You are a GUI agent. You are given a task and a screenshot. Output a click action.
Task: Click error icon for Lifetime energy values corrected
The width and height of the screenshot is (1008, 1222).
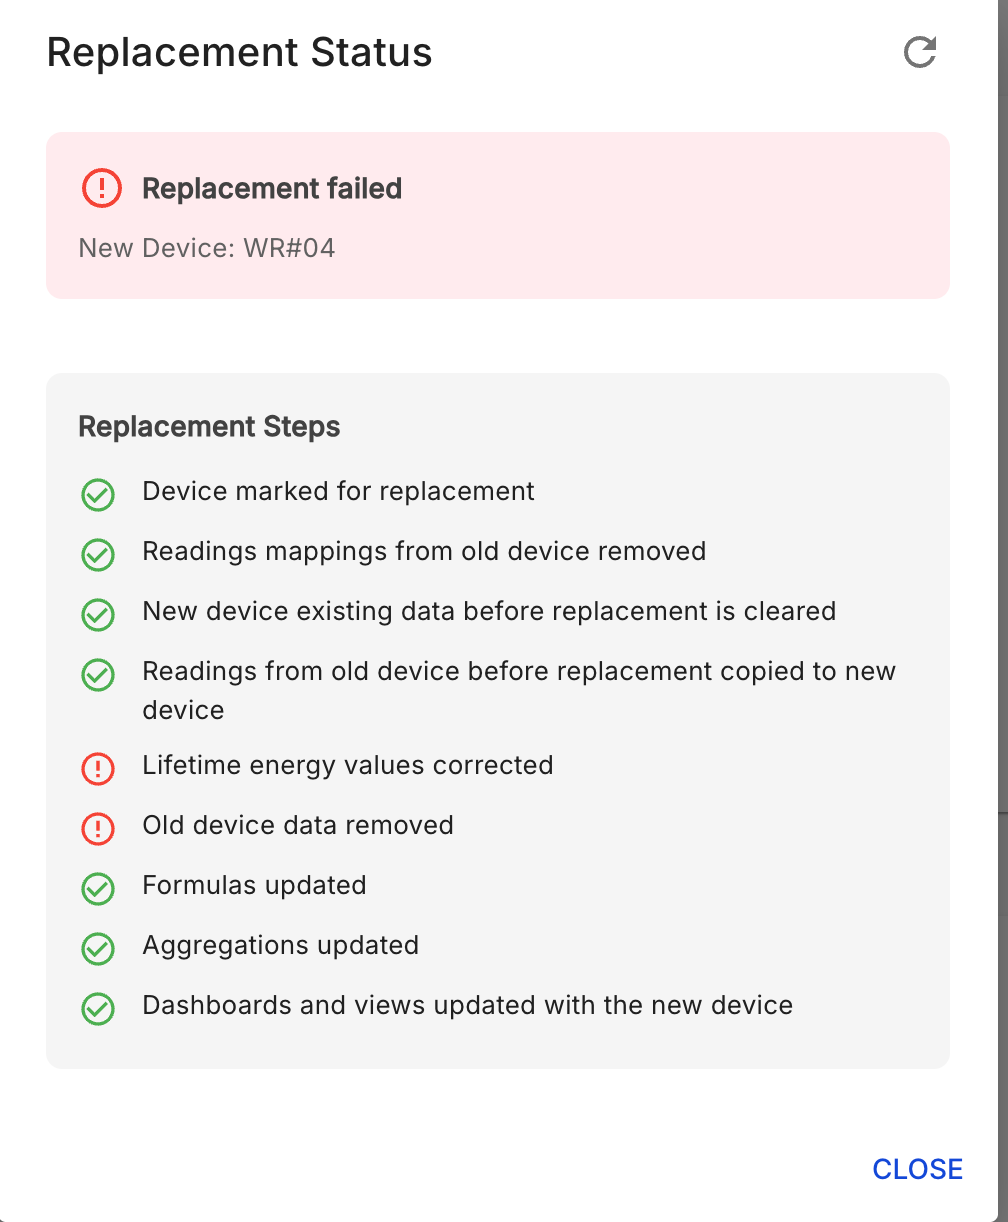97,768
